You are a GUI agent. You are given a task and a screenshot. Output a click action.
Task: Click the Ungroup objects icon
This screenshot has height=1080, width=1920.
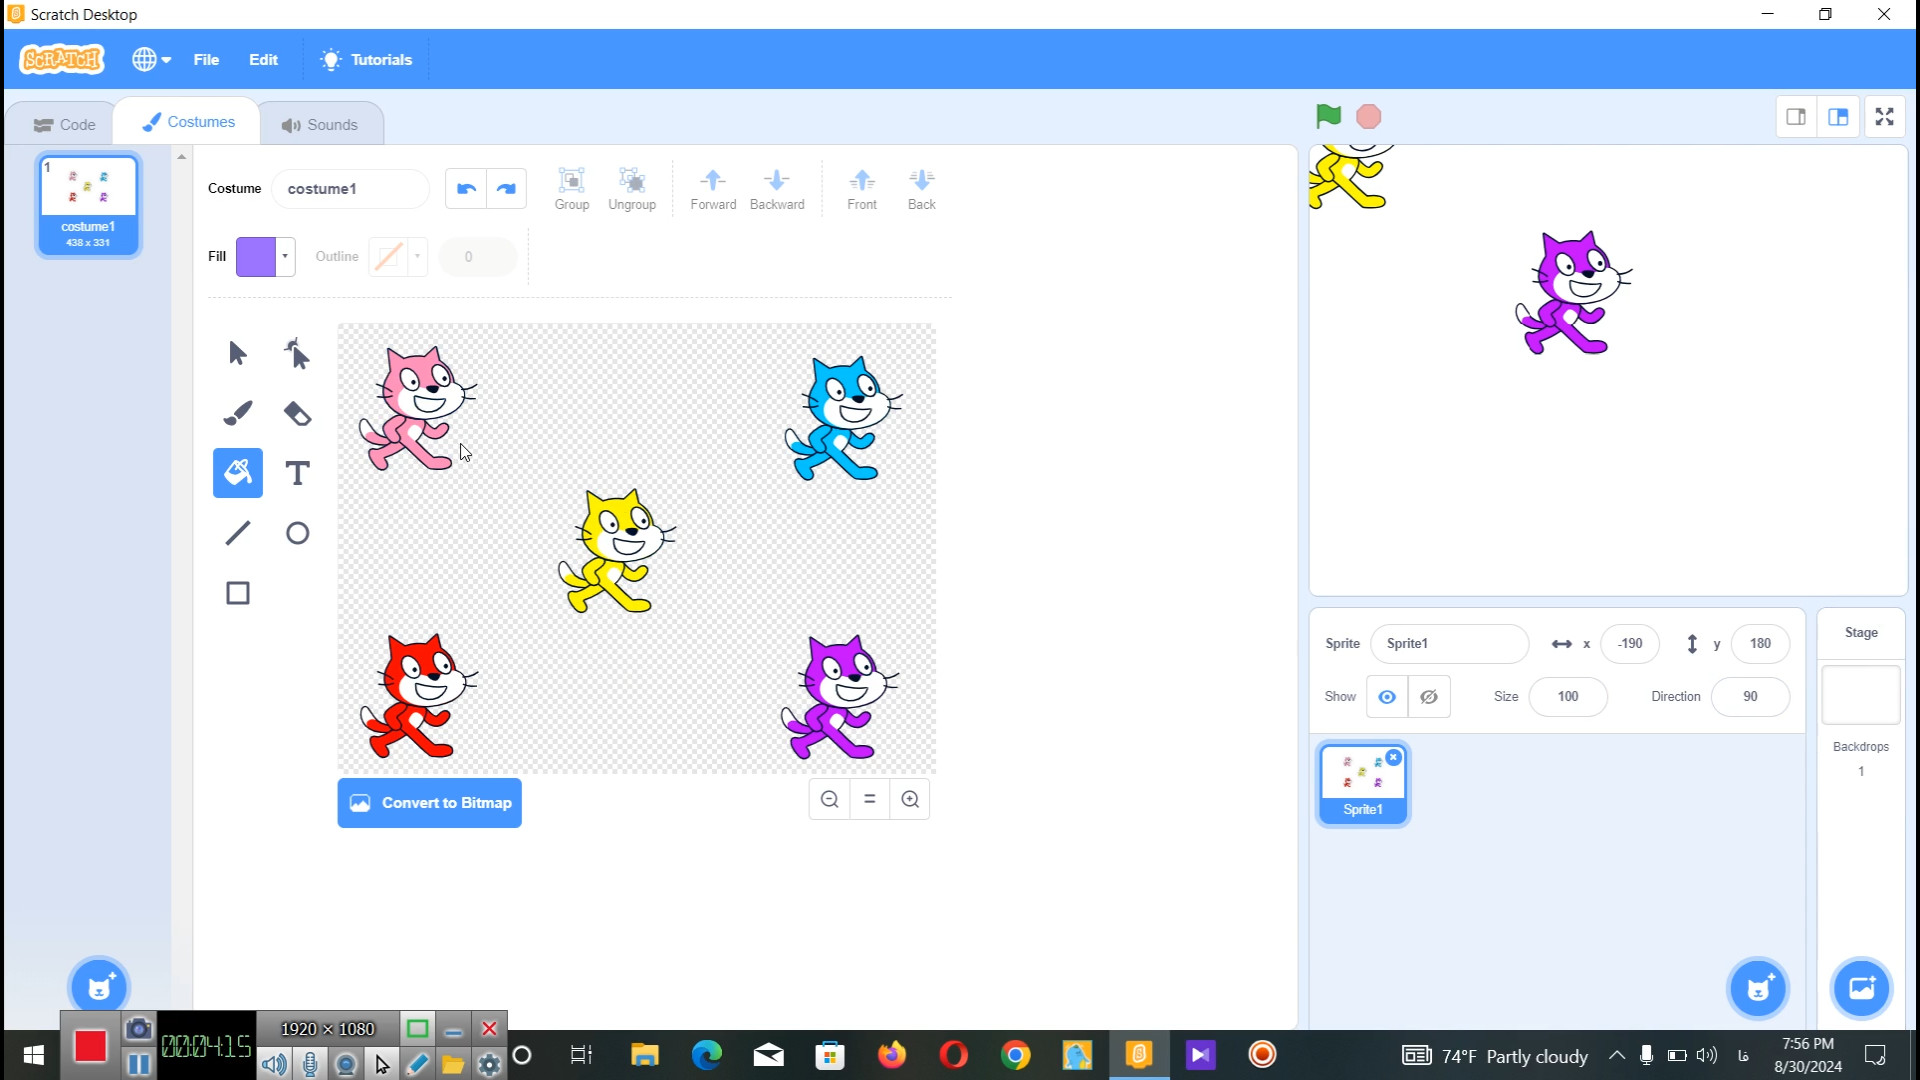(632, 189)
